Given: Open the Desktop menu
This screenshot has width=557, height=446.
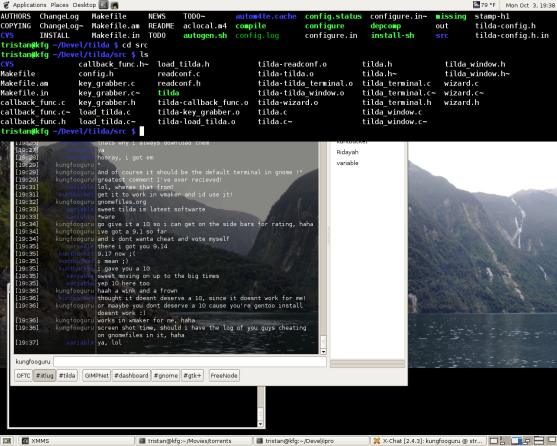Looking at the screenshot, I should (x=84, y=5).
